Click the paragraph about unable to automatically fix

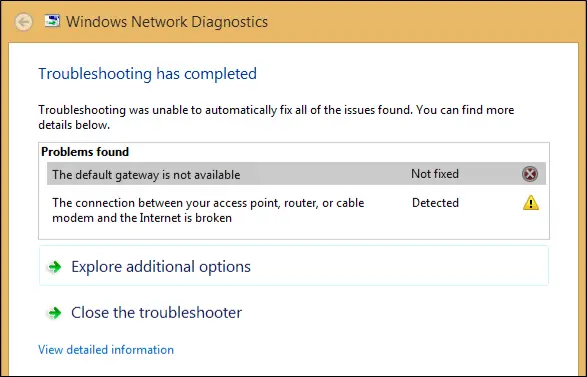pos(276,117)
